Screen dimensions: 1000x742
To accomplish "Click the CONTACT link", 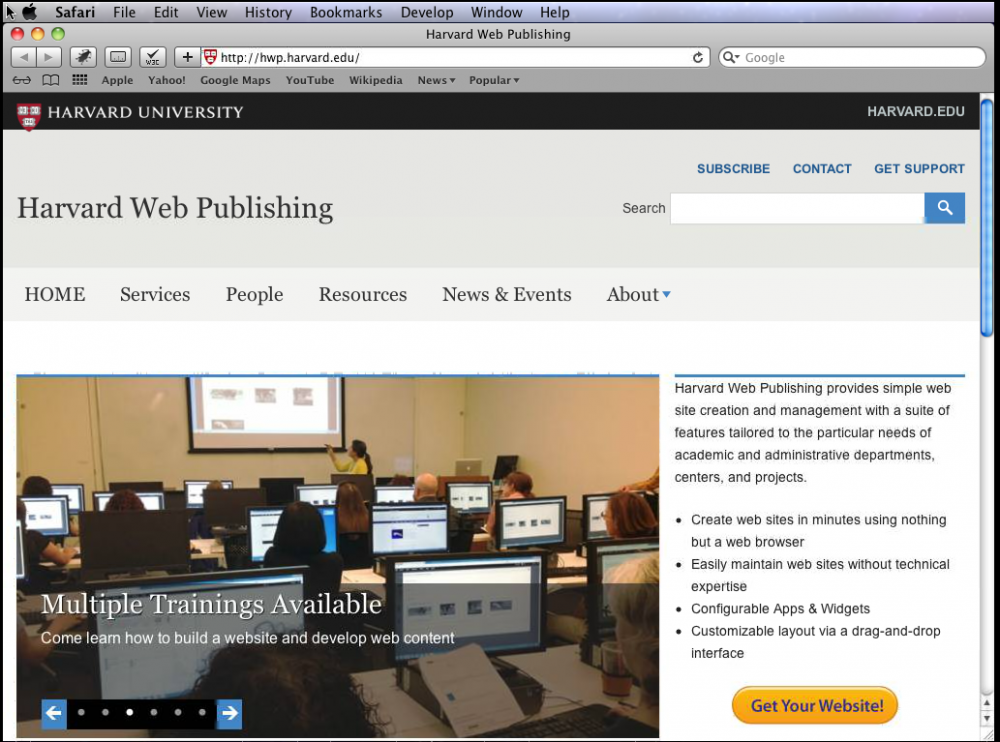I will (x=822, y=168).
